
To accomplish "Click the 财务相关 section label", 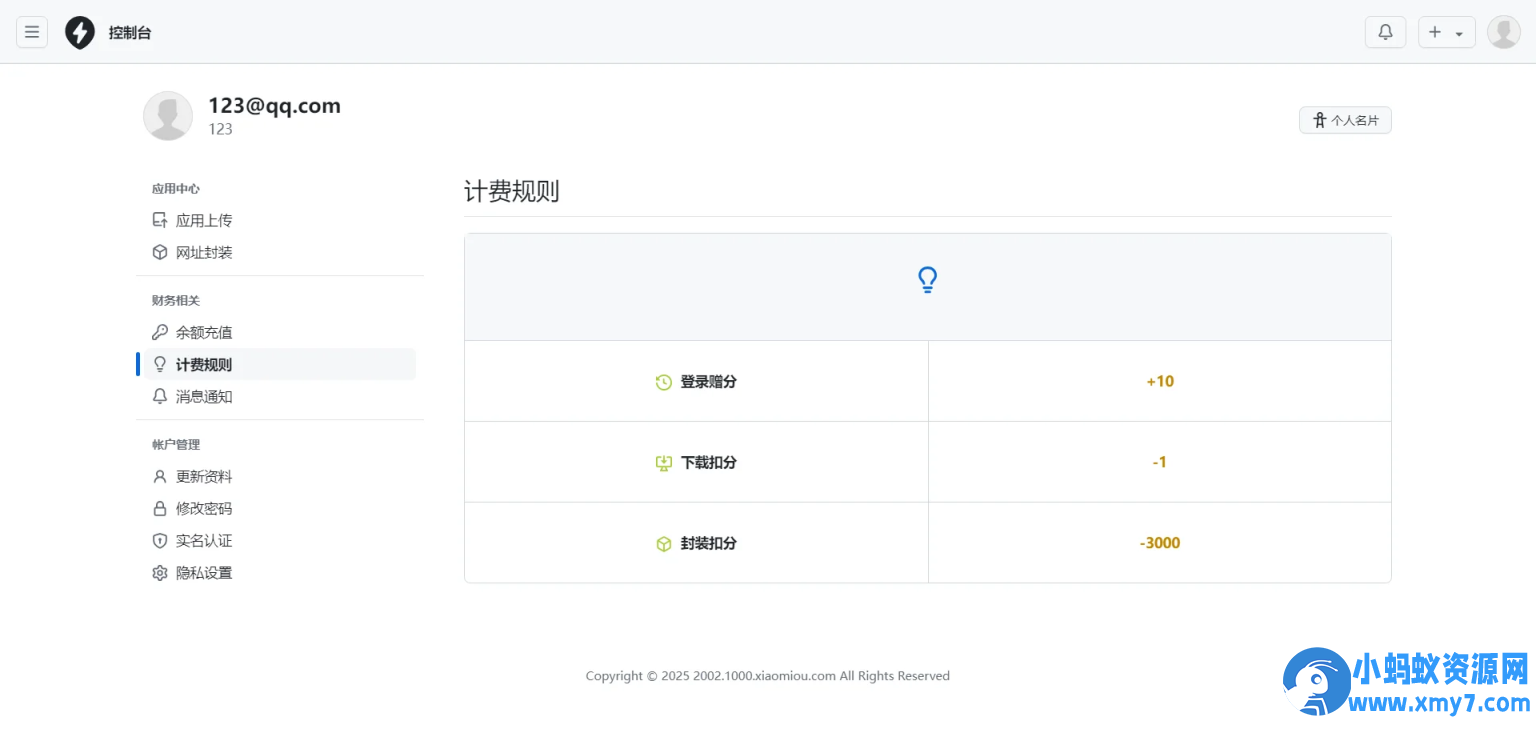I will [176, 300].
